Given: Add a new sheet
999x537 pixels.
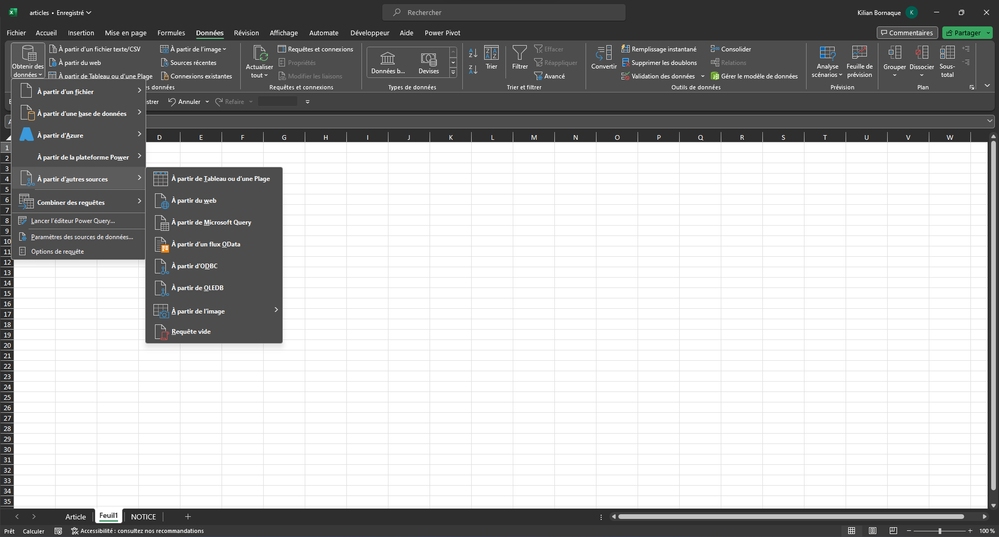Looking at the screenshot, I should click(187, 517).
